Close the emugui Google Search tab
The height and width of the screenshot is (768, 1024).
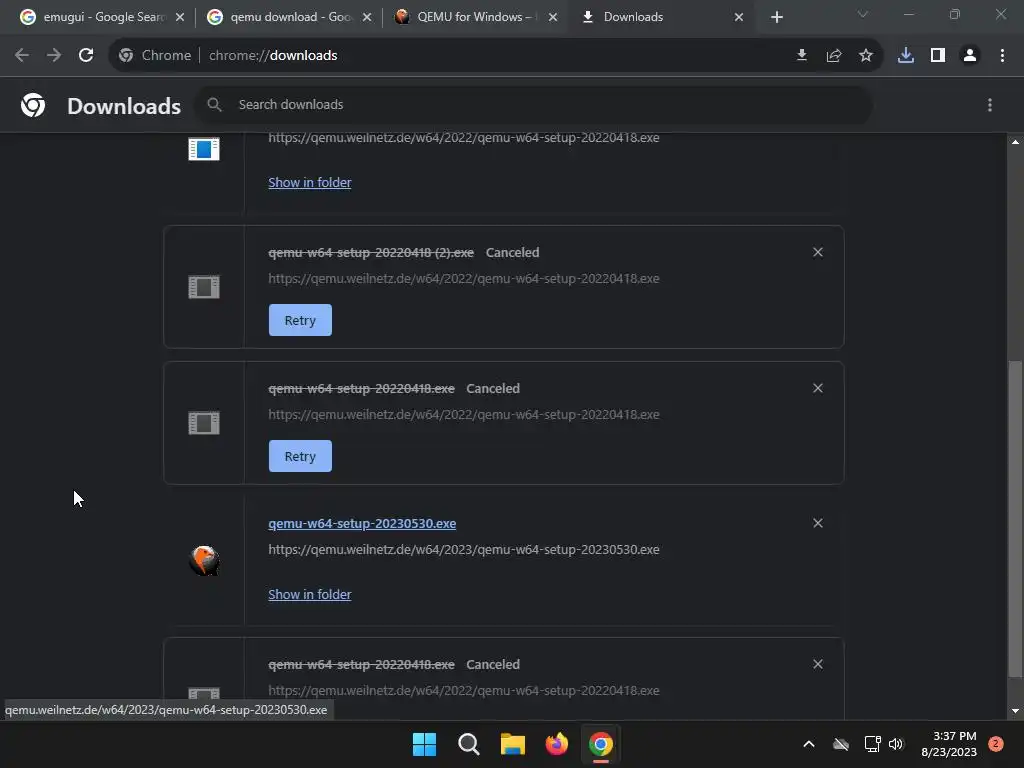(x=180, y=17)
